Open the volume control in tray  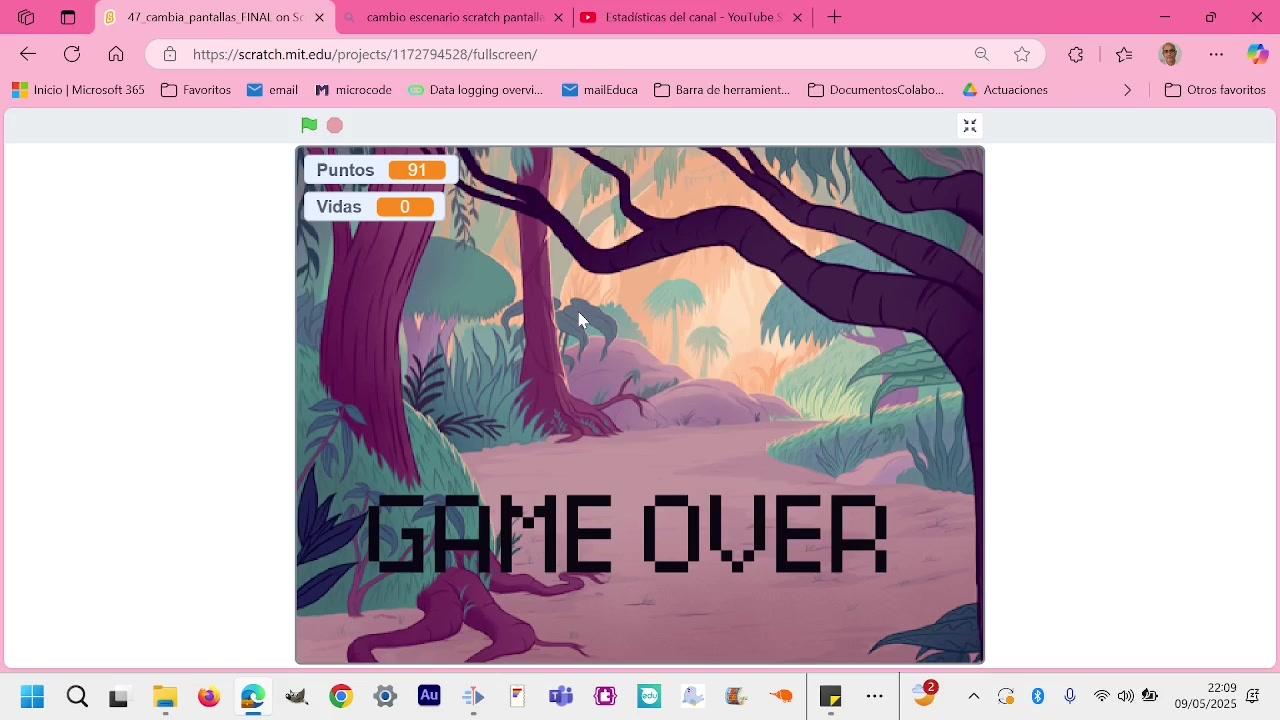[1126, 696]
